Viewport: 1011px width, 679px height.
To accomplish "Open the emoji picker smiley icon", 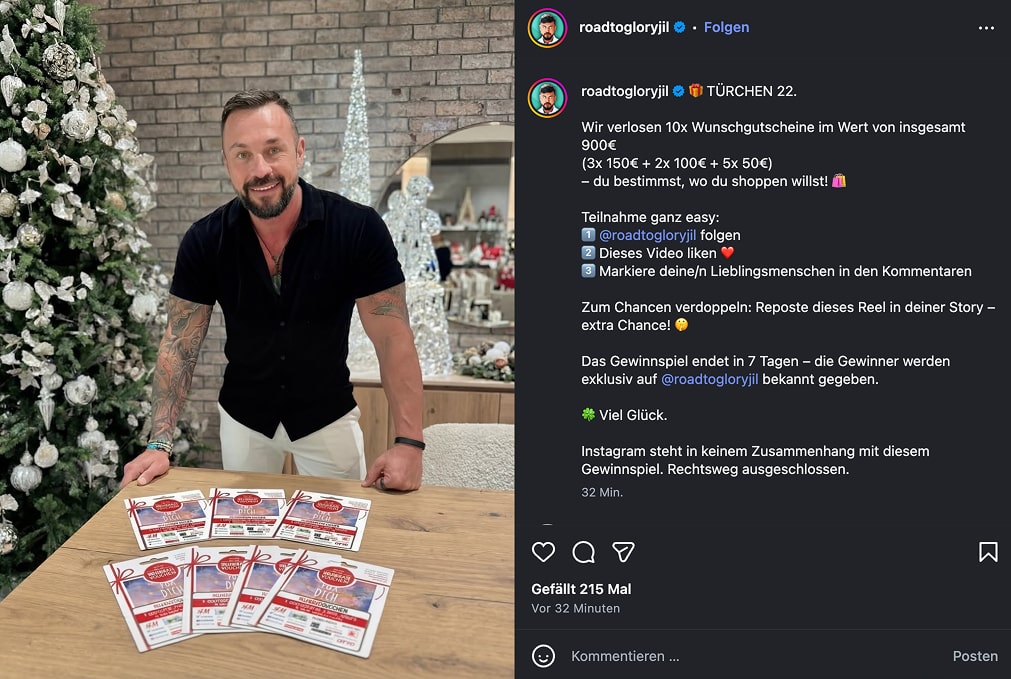I will click(544, 656).
